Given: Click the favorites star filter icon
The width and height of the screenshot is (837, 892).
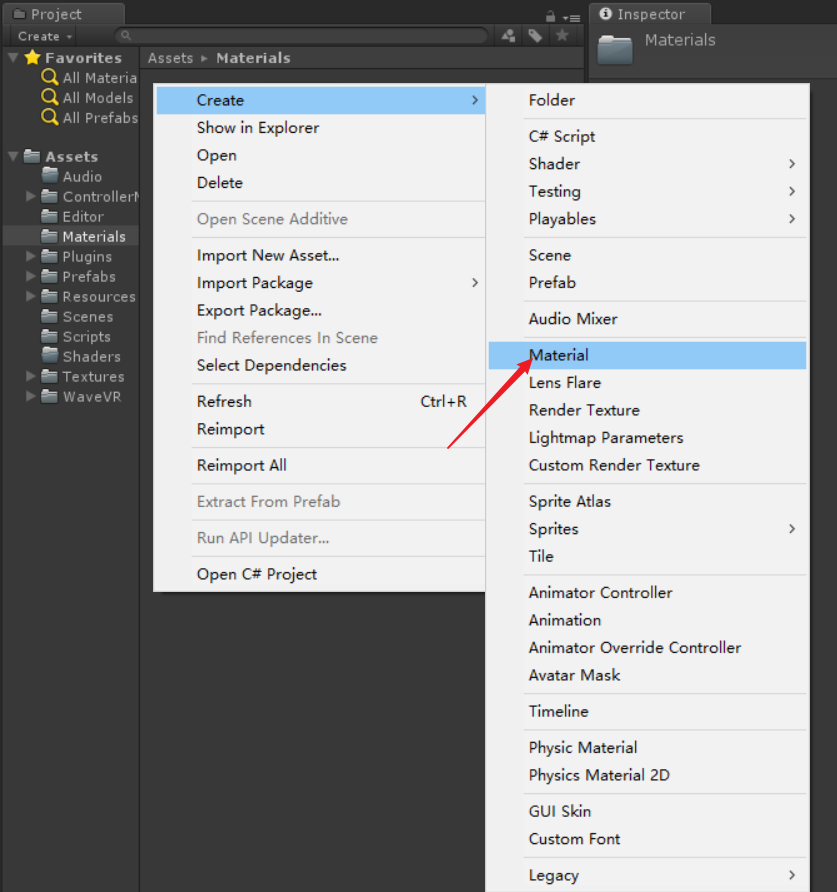Looking at the screenshot, I should pyautogui.click(x=562, y=35).
